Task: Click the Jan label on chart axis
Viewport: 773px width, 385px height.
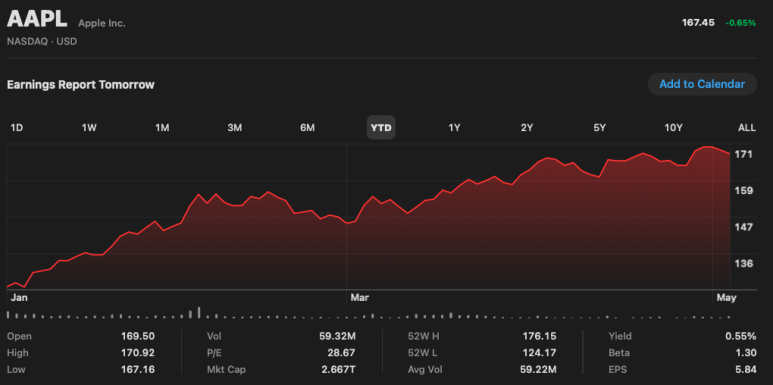Action: pos(18,298)
